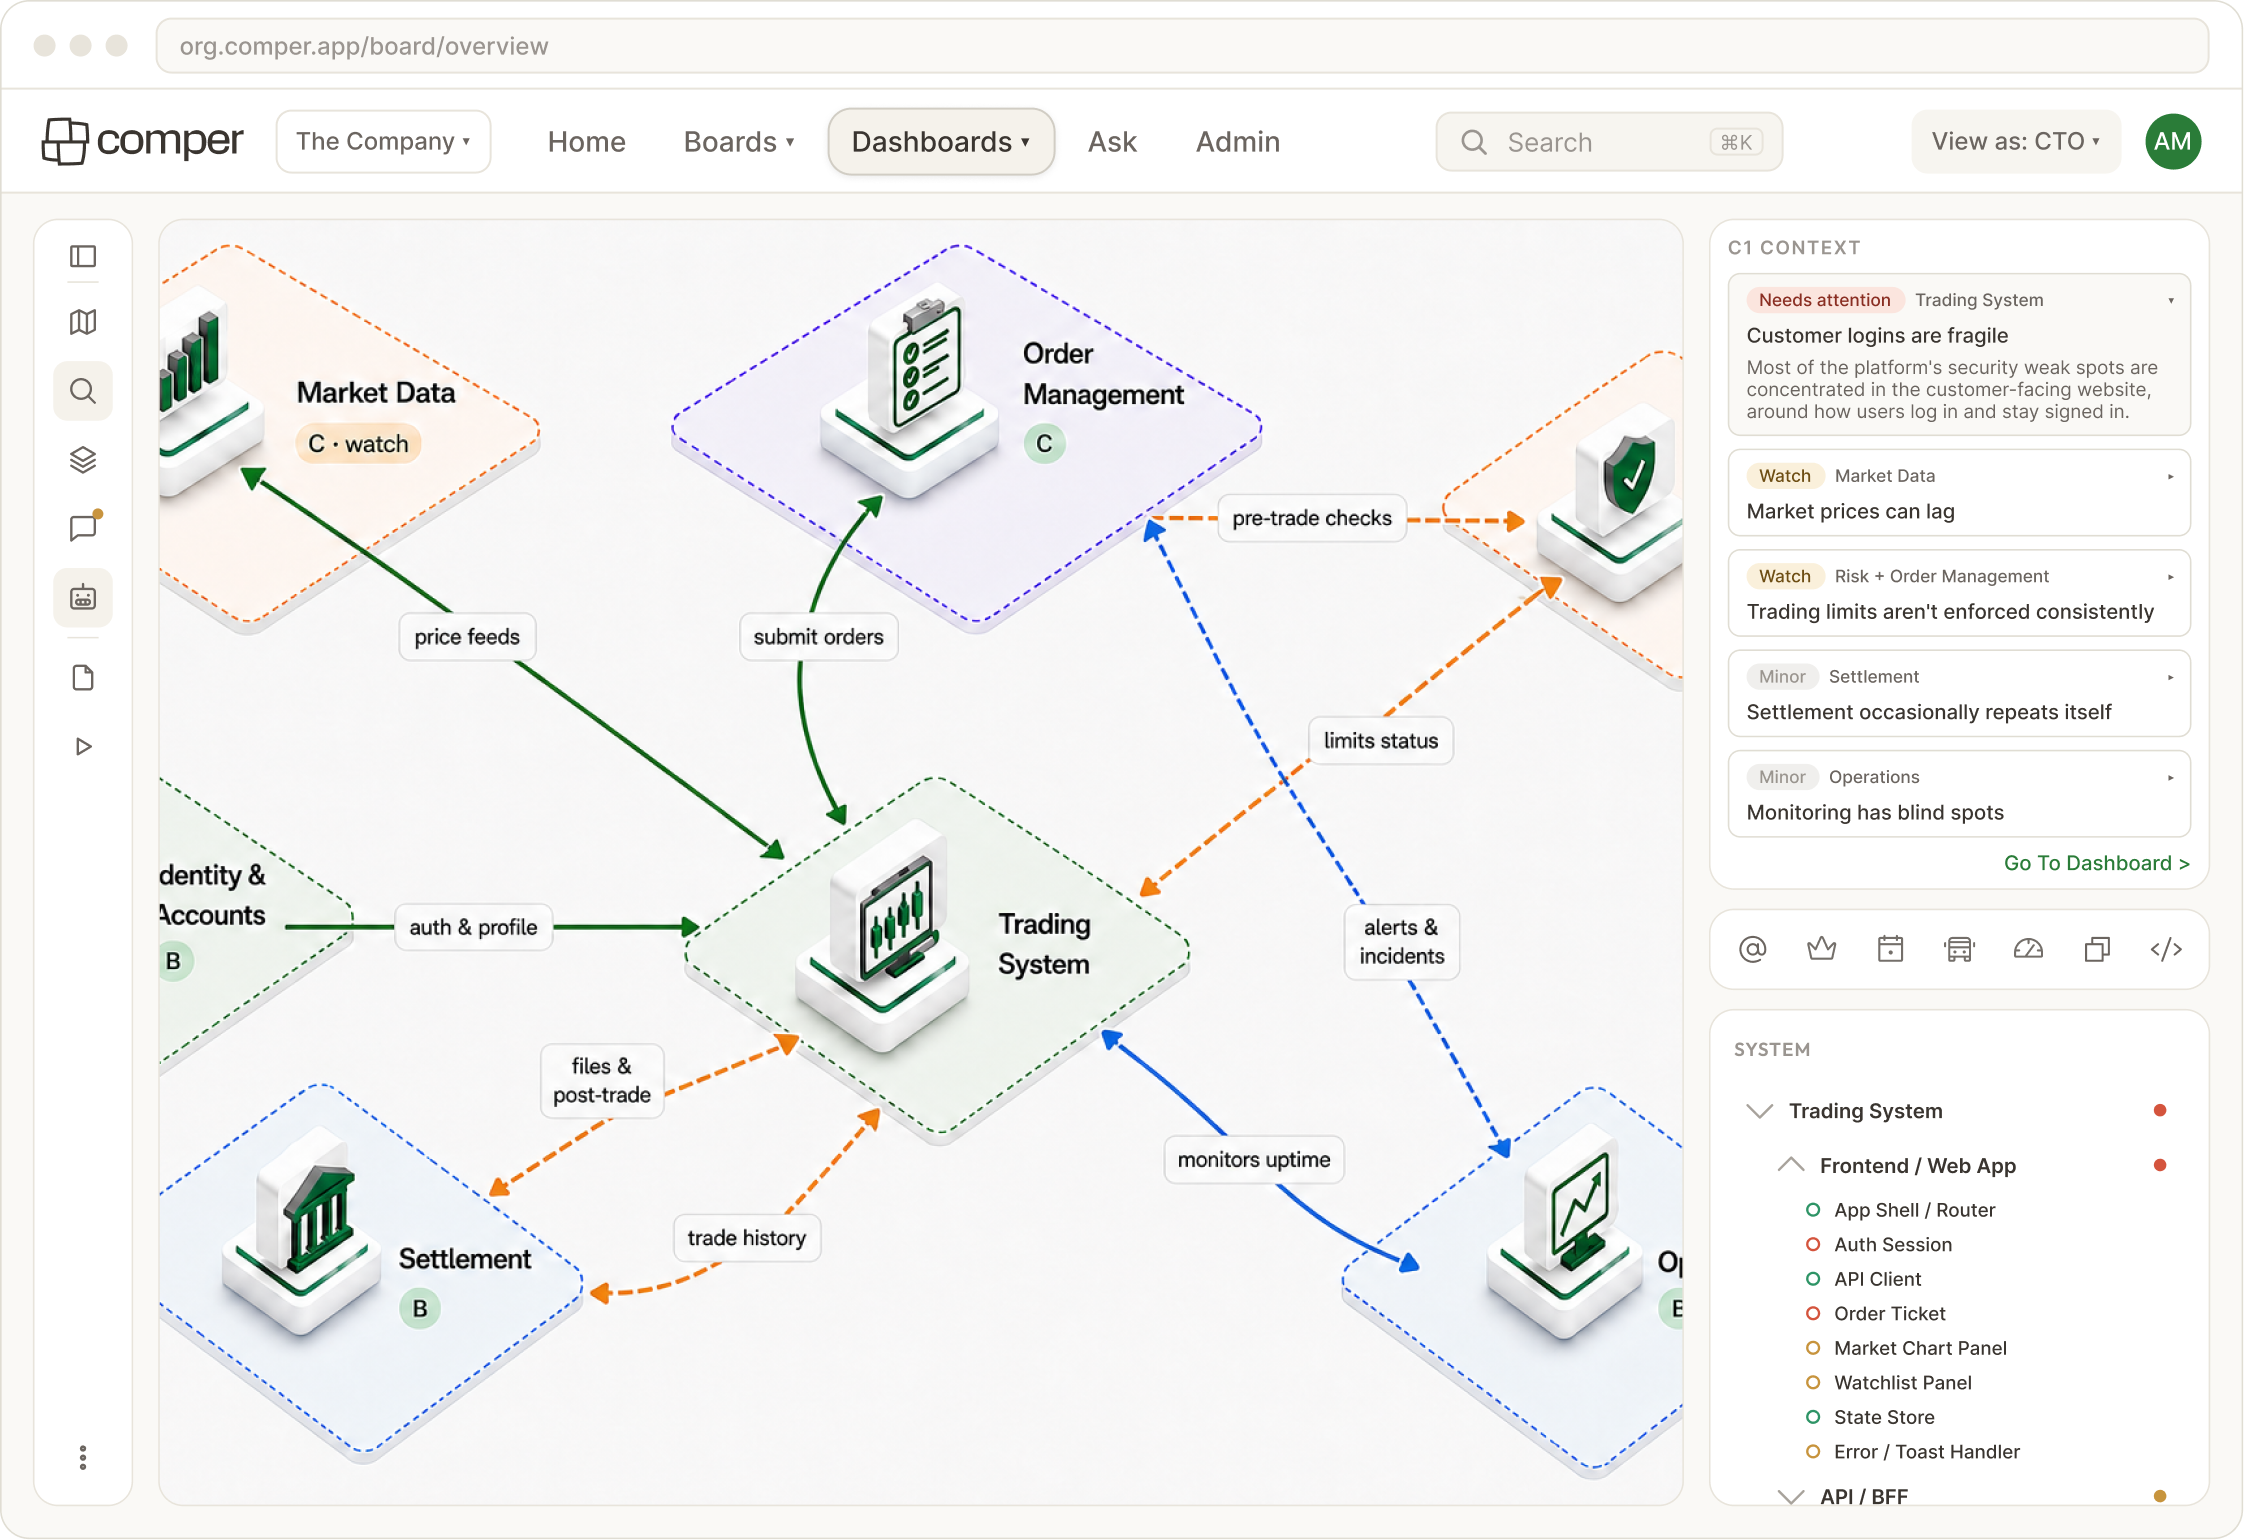Expand the Trading limits card arrow
Viewport: 2244px width, 1540px height.
pos(2170,577)
